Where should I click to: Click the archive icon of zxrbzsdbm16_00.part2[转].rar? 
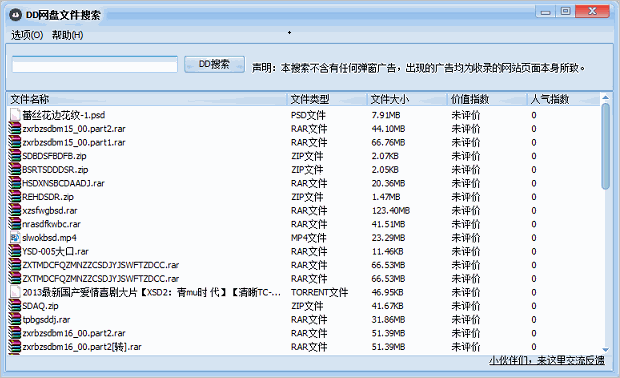click(x=15, y=347)
